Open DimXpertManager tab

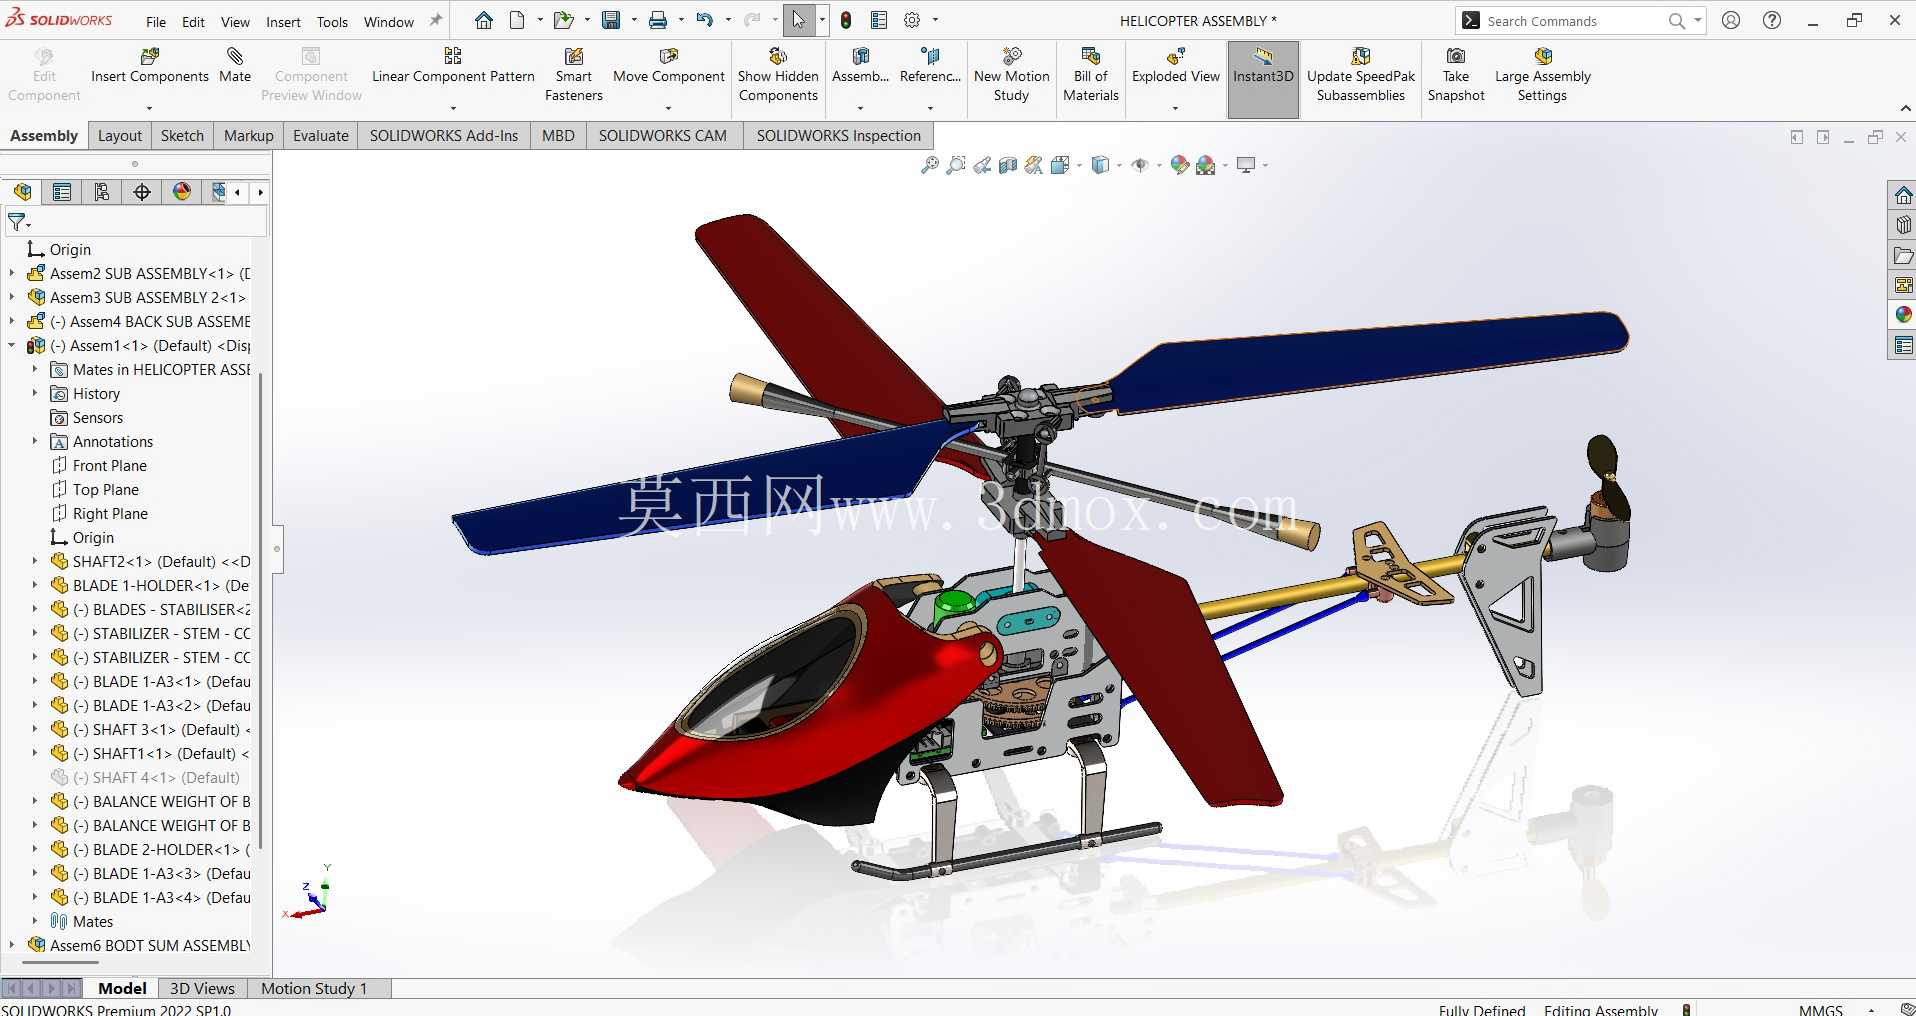click(x=142, y=192)
